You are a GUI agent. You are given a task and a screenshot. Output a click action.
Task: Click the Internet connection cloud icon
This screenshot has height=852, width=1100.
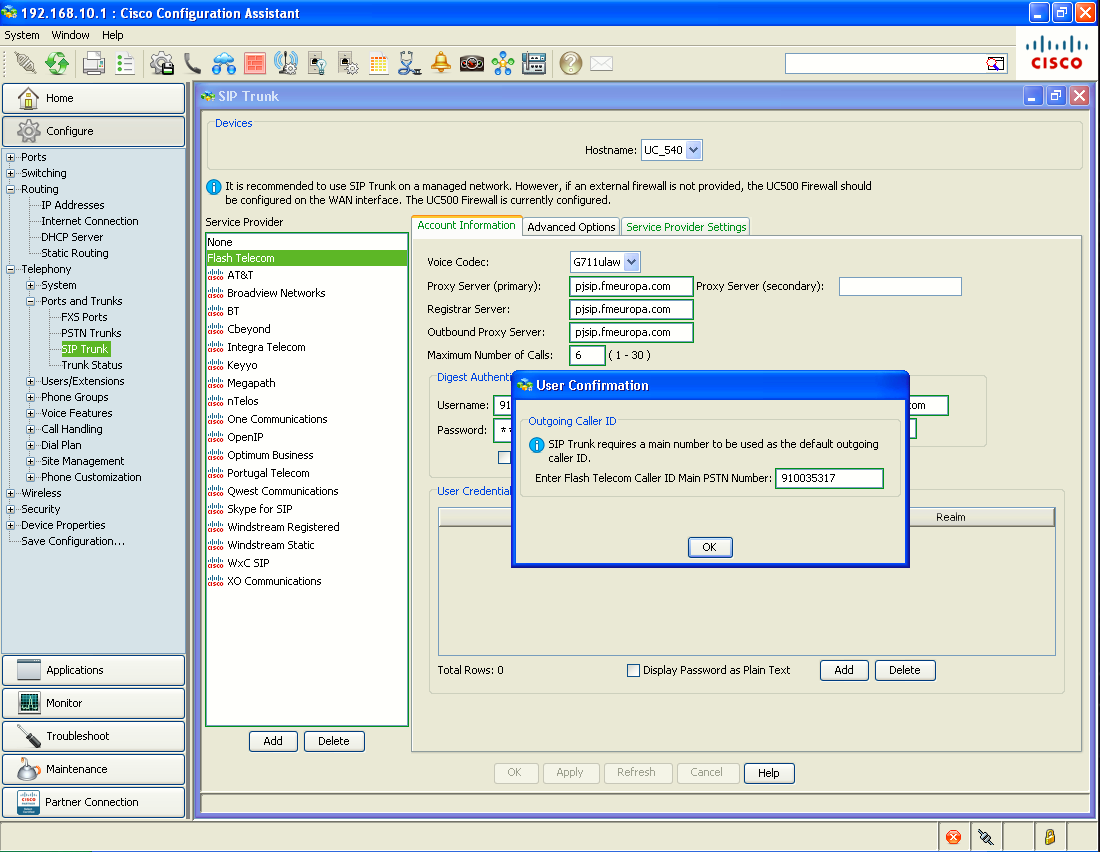click(x=224, y=63)
